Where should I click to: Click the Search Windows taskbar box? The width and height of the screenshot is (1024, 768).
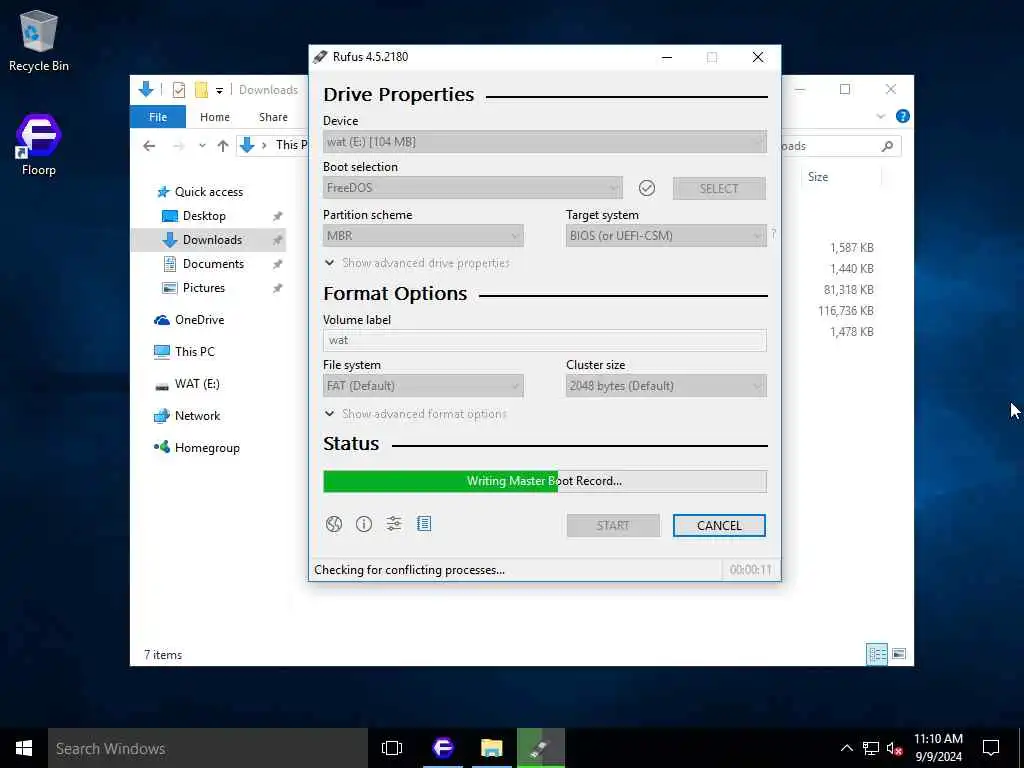tap(208, 748)
